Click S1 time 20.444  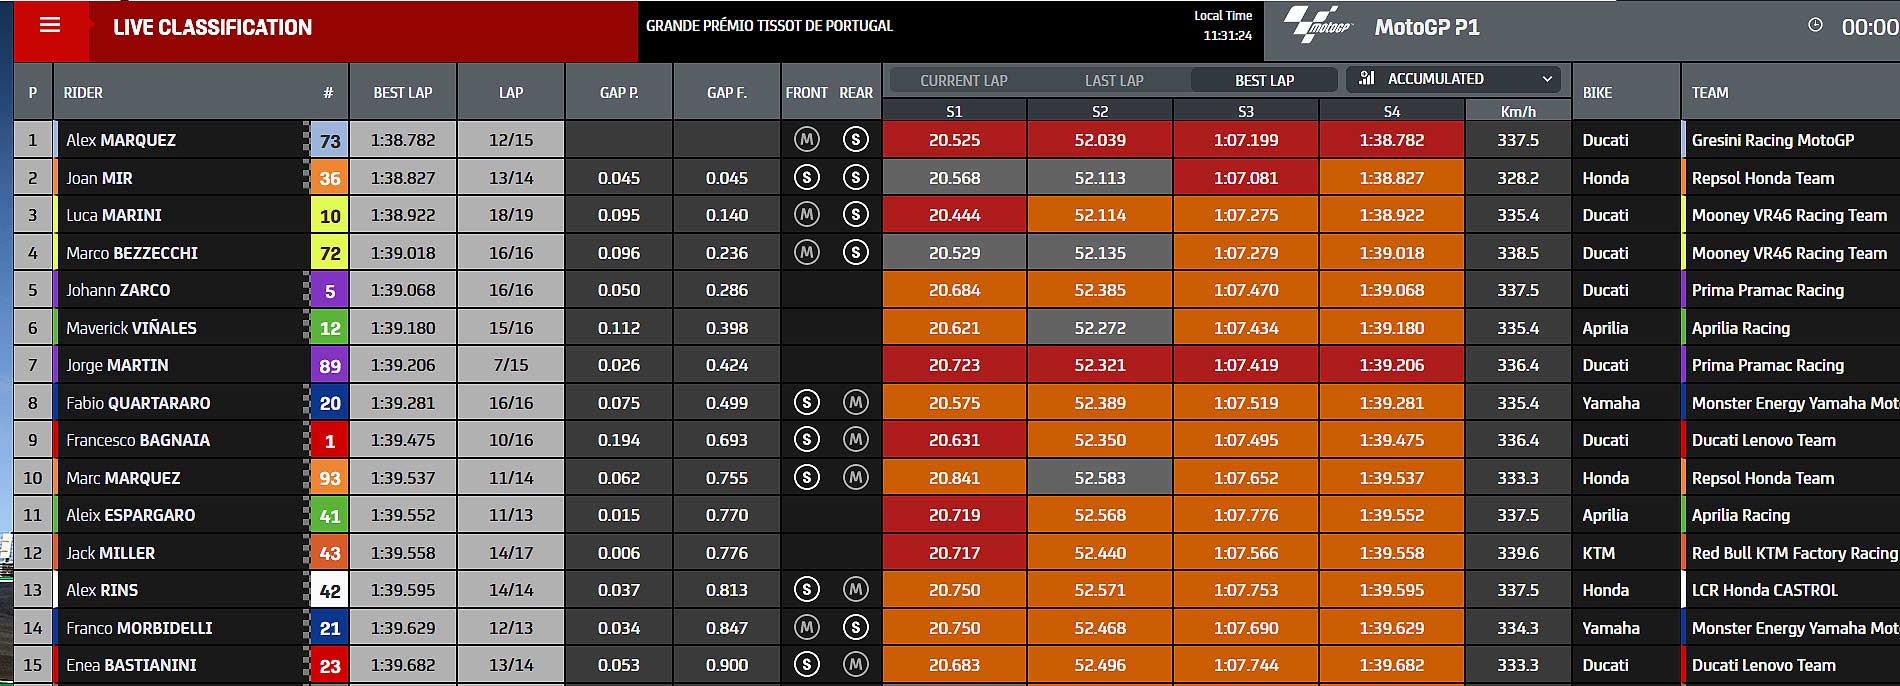click(954, 215)
